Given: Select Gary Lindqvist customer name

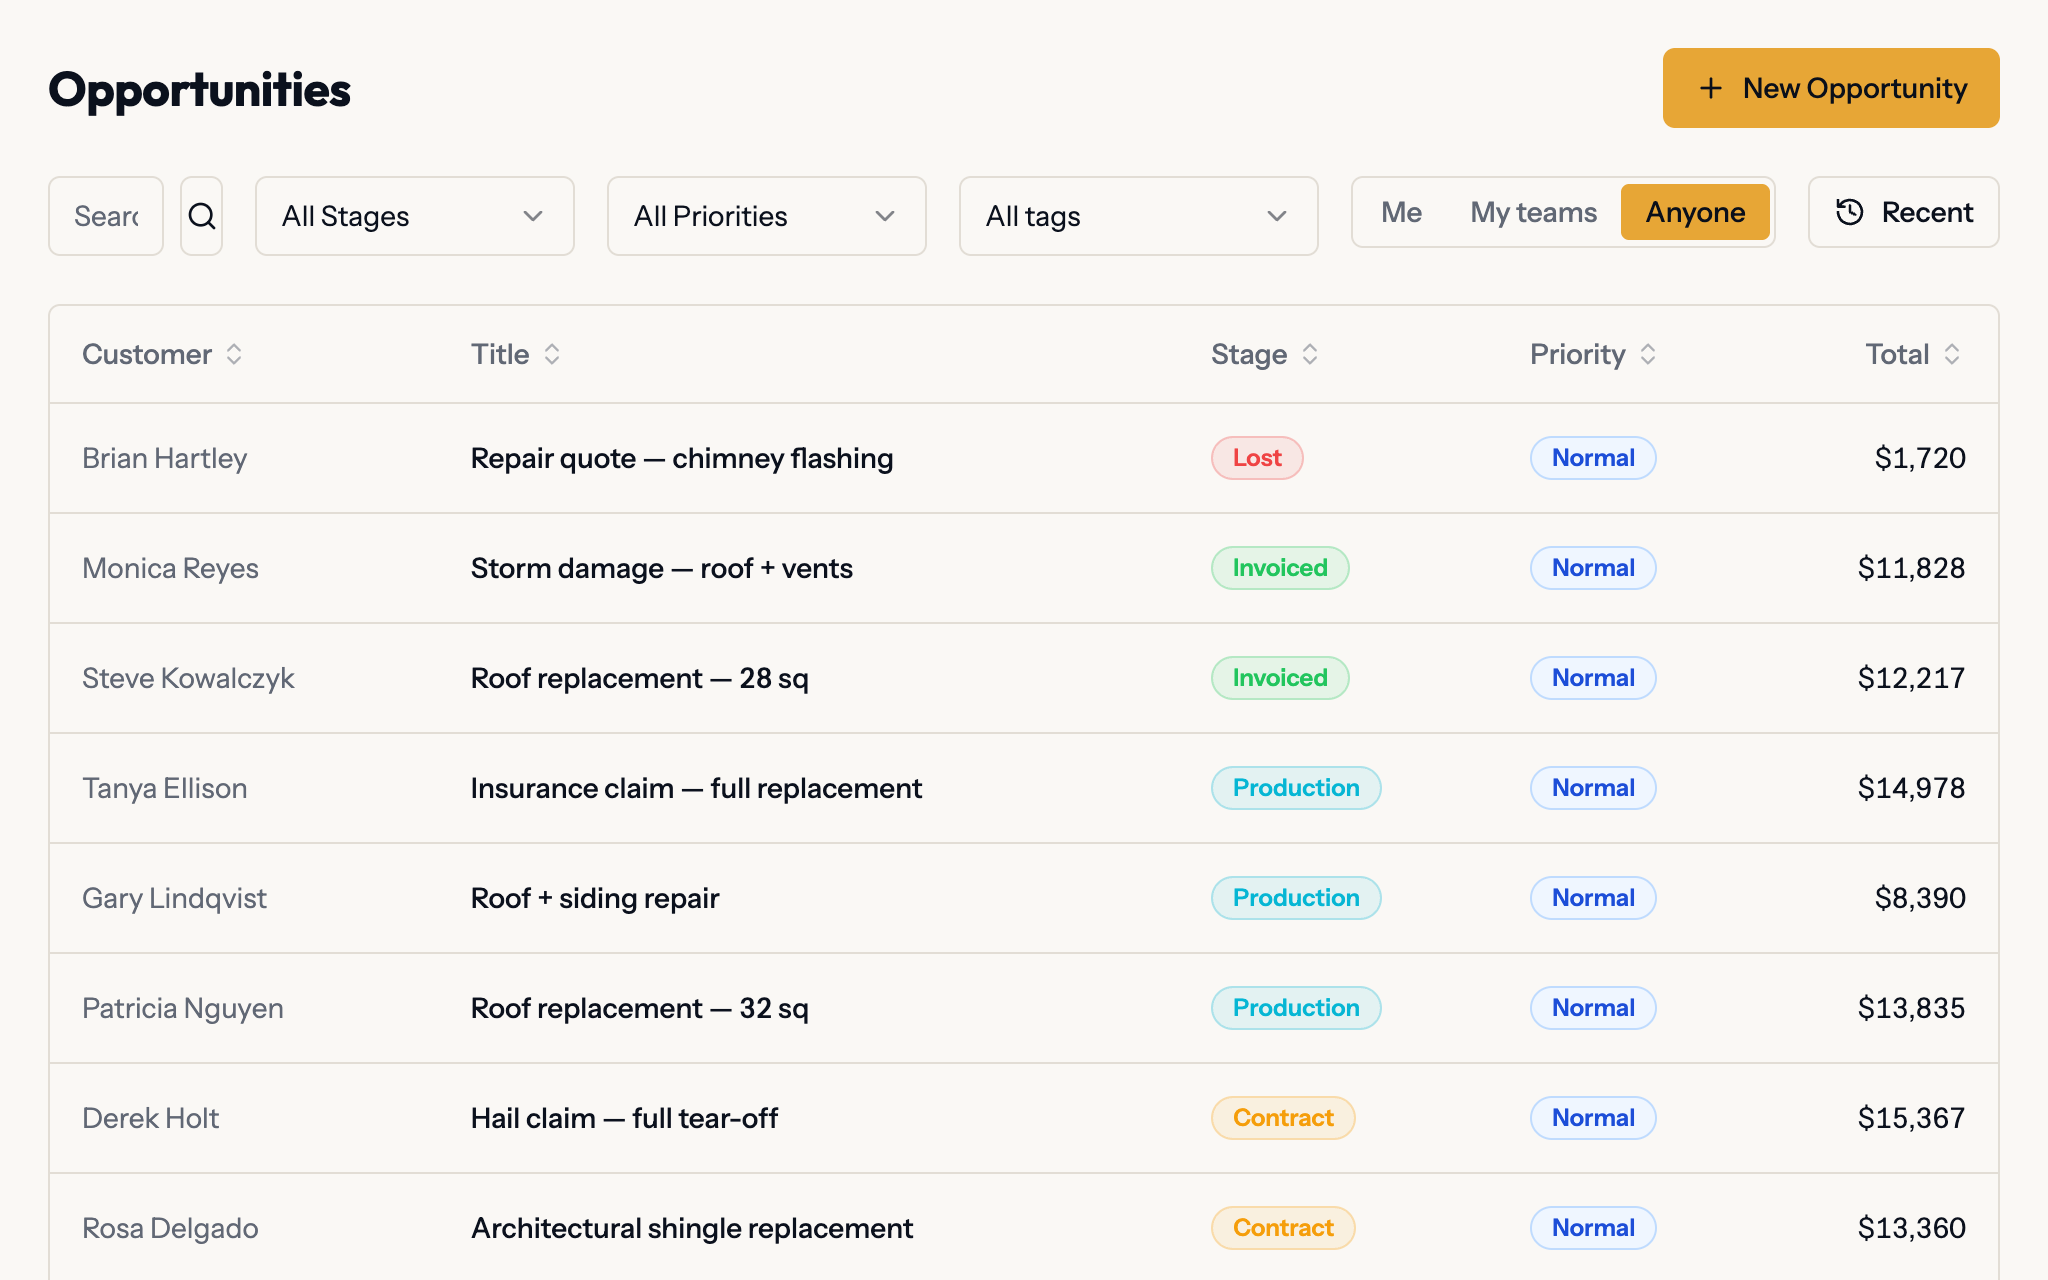Looking at the screenshot, I should (174, 898).
